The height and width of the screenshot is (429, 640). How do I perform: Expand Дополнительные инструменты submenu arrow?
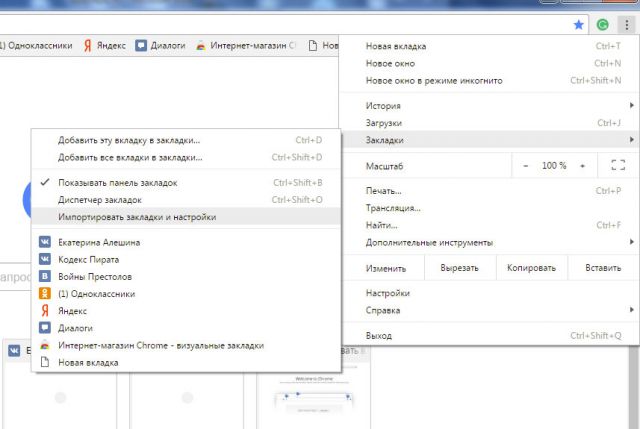(x=632, y=242)
